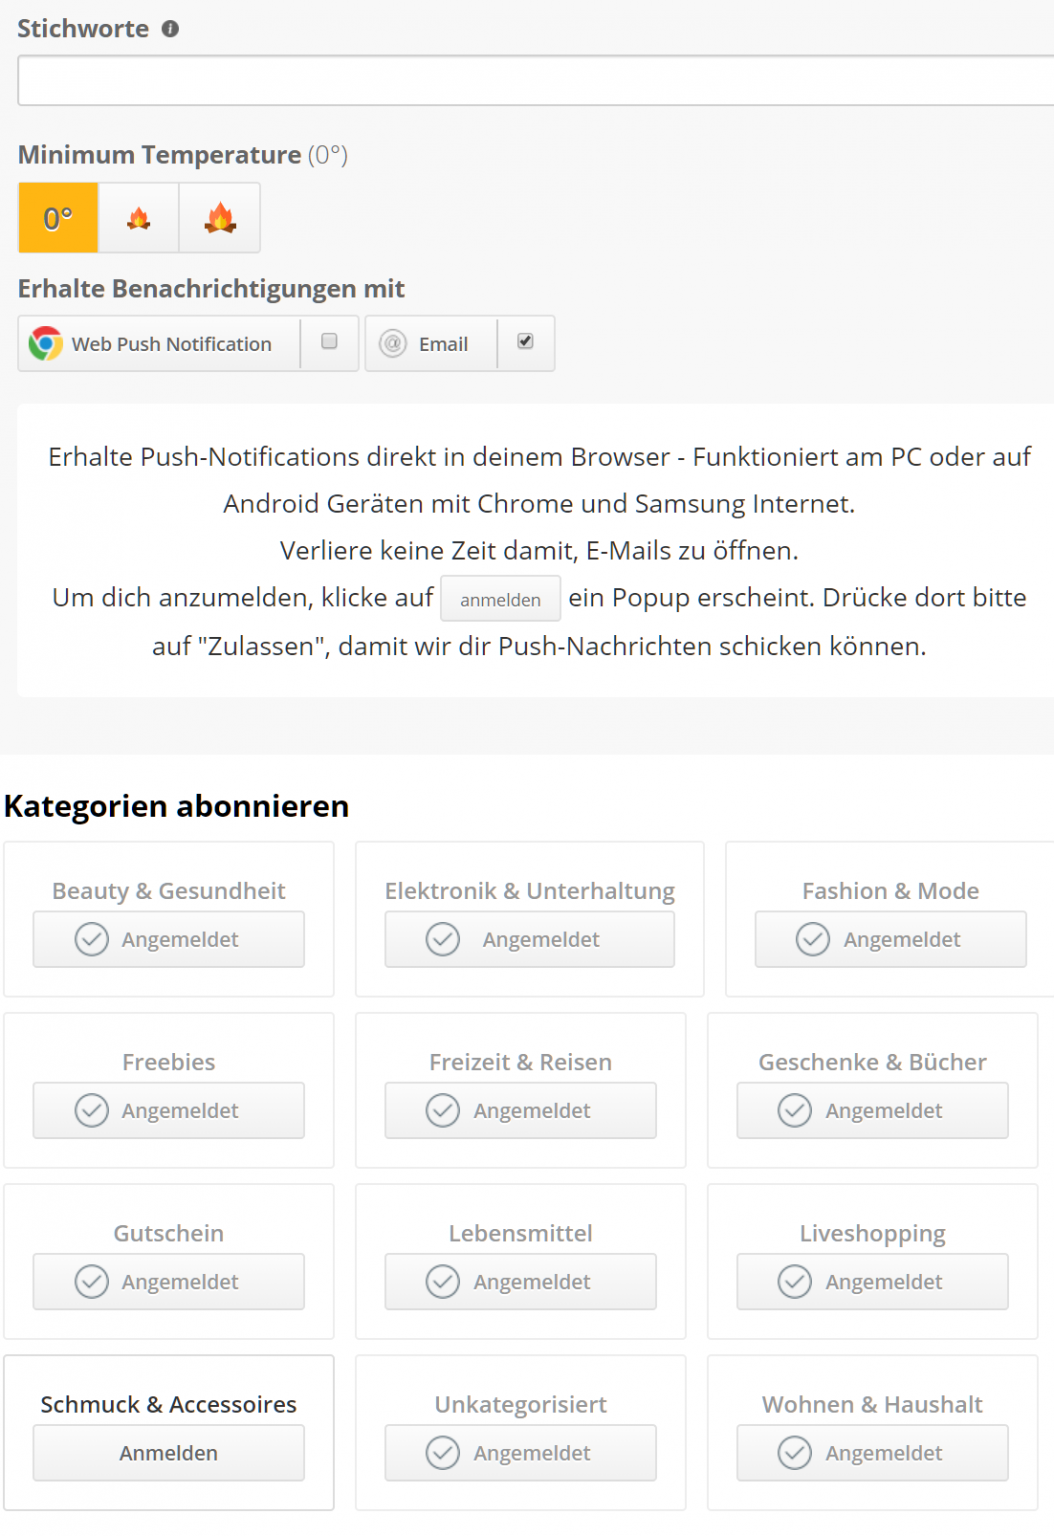Click the Wohnen & Haushalt Angemeldet button

(873, 1452)
